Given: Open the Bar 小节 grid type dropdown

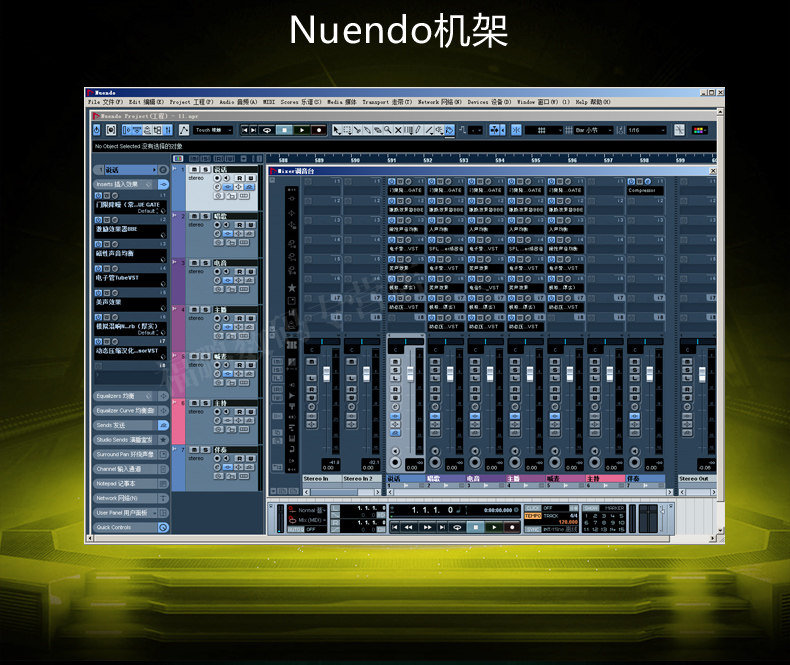Looking at the screenshot, I should 593,130.
